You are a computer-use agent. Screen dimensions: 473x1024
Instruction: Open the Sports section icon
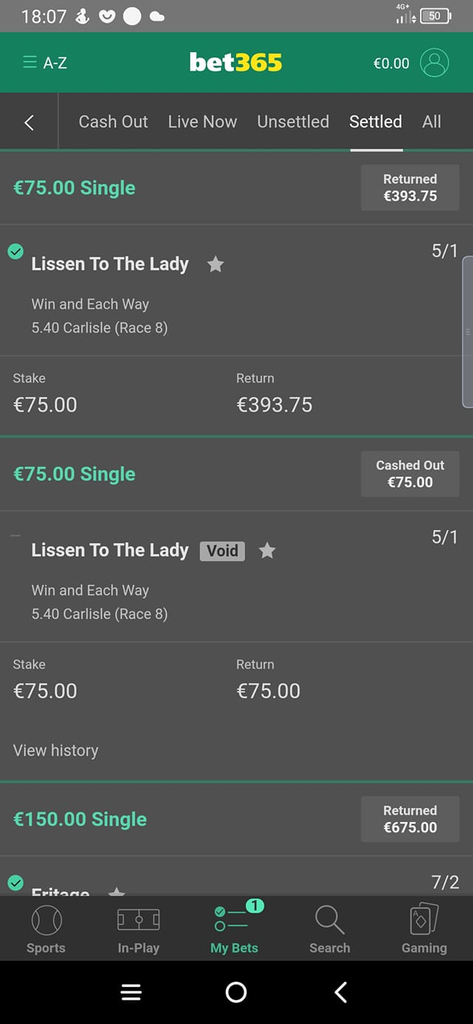[46, 920]
